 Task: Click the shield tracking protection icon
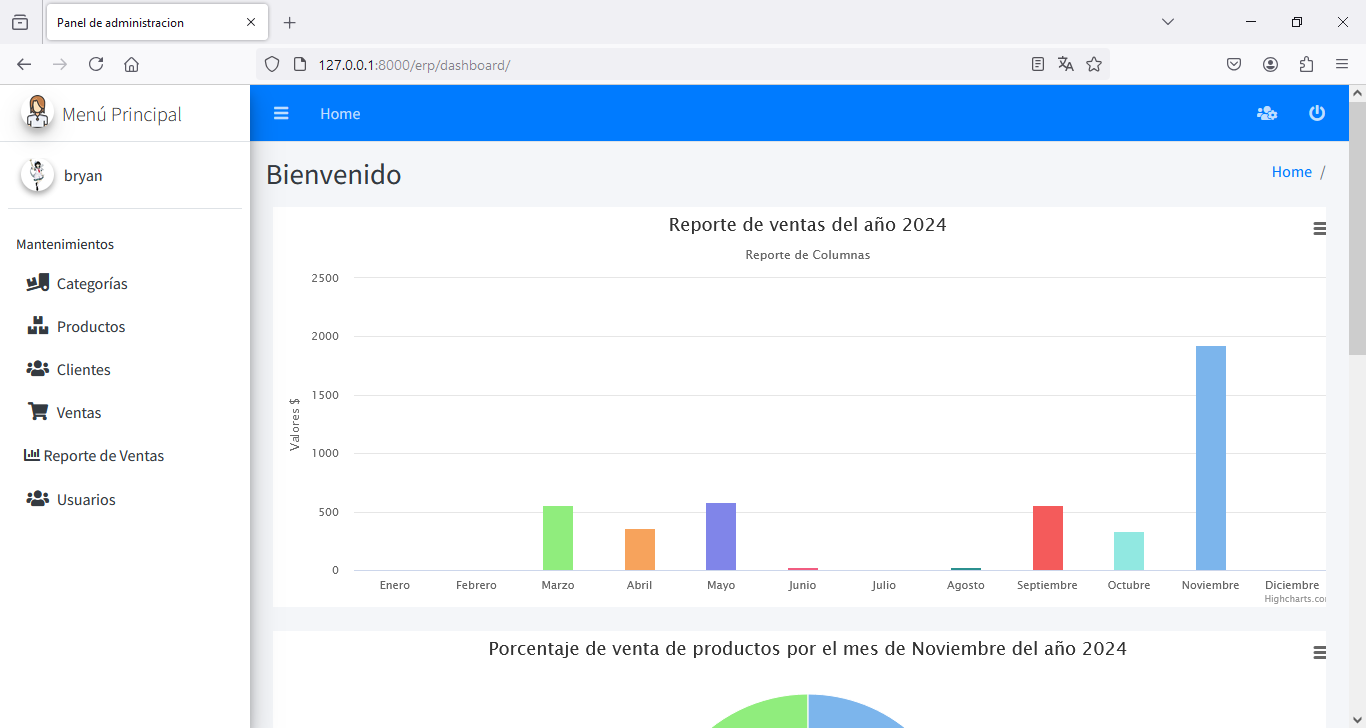pos(271,64)
